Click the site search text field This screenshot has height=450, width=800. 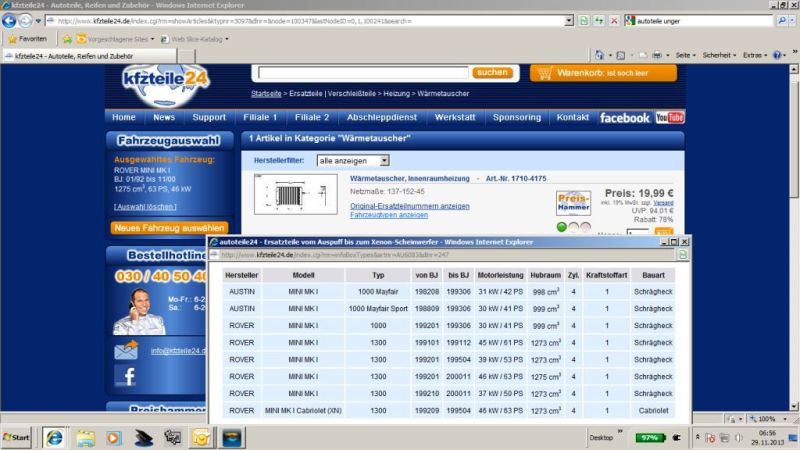[361, 72]
